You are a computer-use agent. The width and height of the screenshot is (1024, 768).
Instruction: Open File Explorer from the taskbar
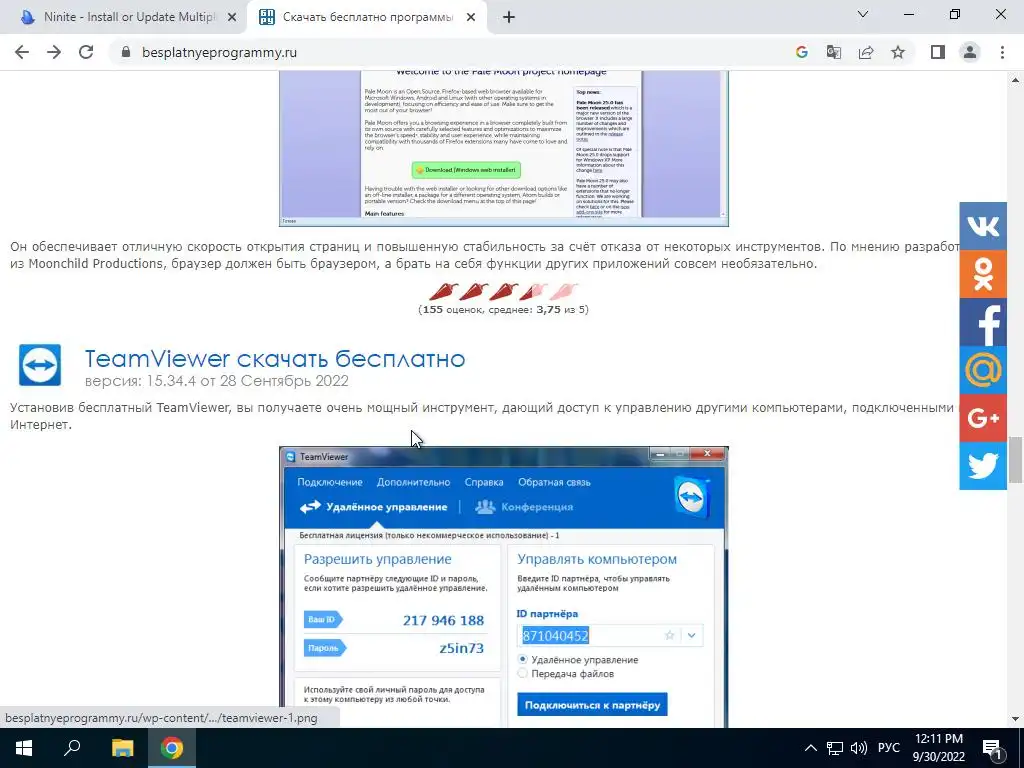(122, 748)
